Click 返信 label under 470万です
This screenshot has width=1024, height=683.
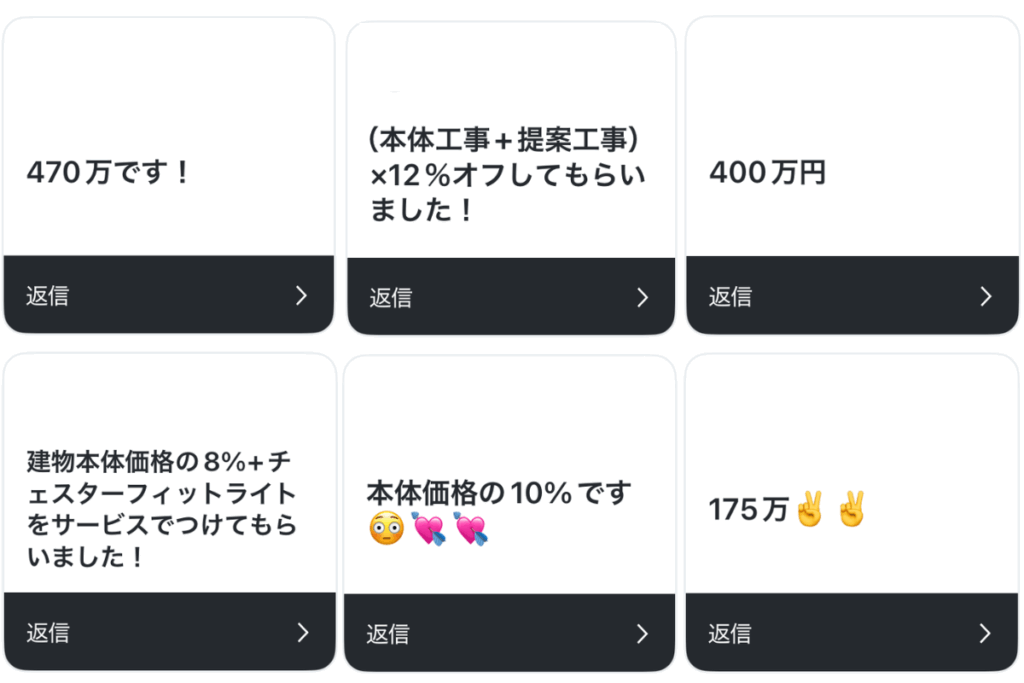(x=48, y=296)
